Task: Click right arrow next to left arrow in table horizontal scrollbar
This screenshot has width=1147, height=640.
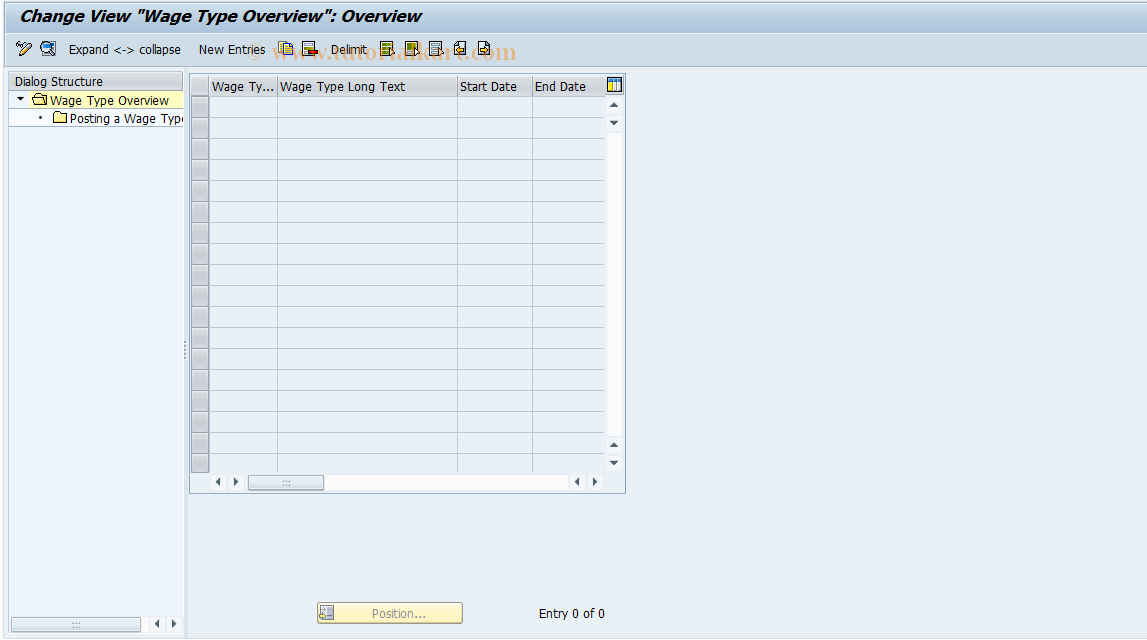Action: tap(236, 481)
